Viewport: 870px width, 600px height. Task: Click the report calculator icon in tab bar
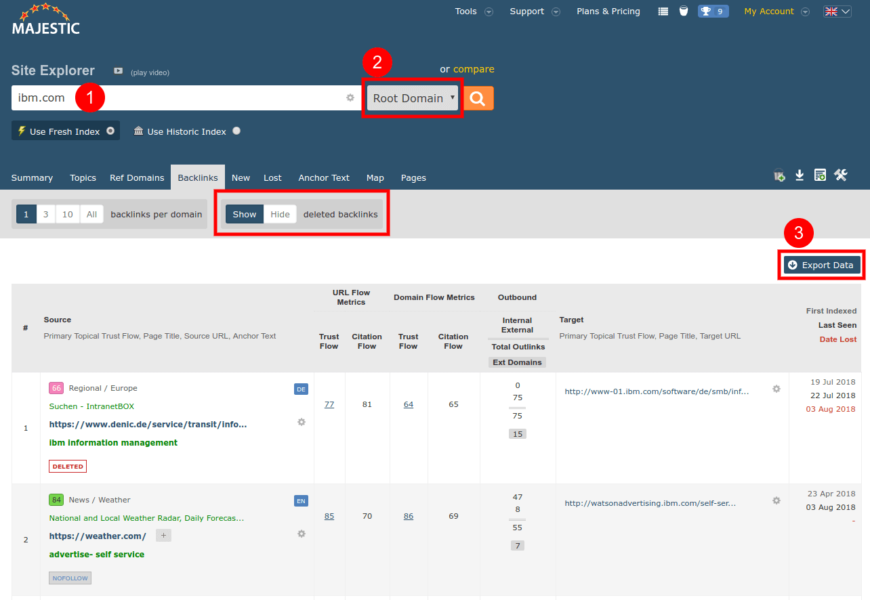coord(820,175)
